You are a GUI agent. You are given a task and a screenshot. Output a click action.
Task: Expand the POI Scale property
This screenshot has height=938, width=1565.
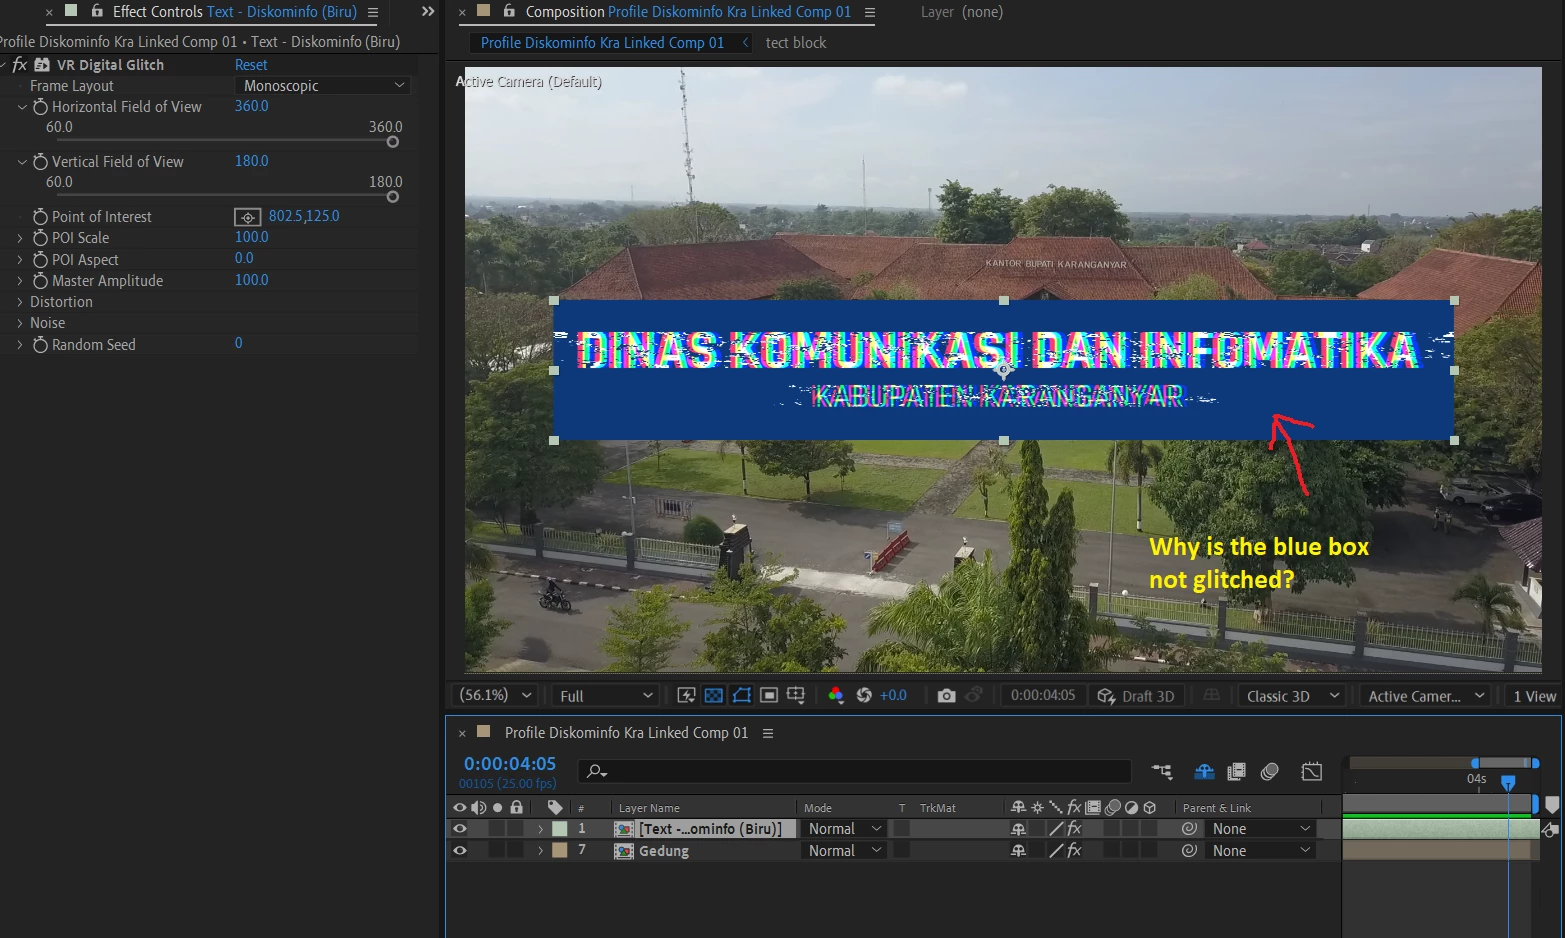click(20, 238)
